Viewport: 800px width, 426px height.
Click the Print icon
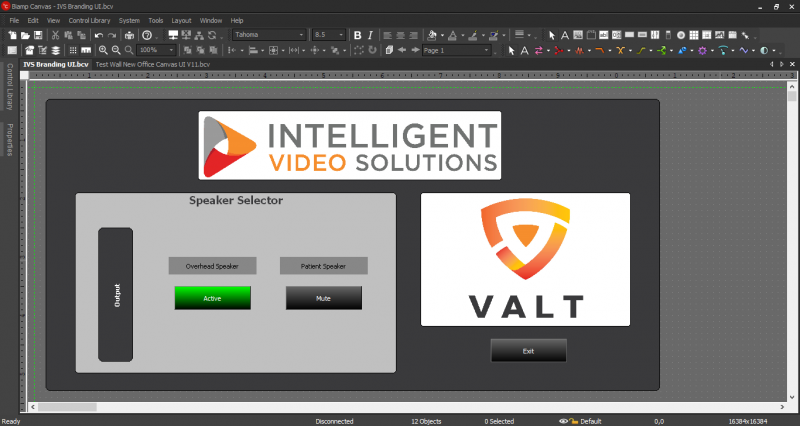(130, 35)
